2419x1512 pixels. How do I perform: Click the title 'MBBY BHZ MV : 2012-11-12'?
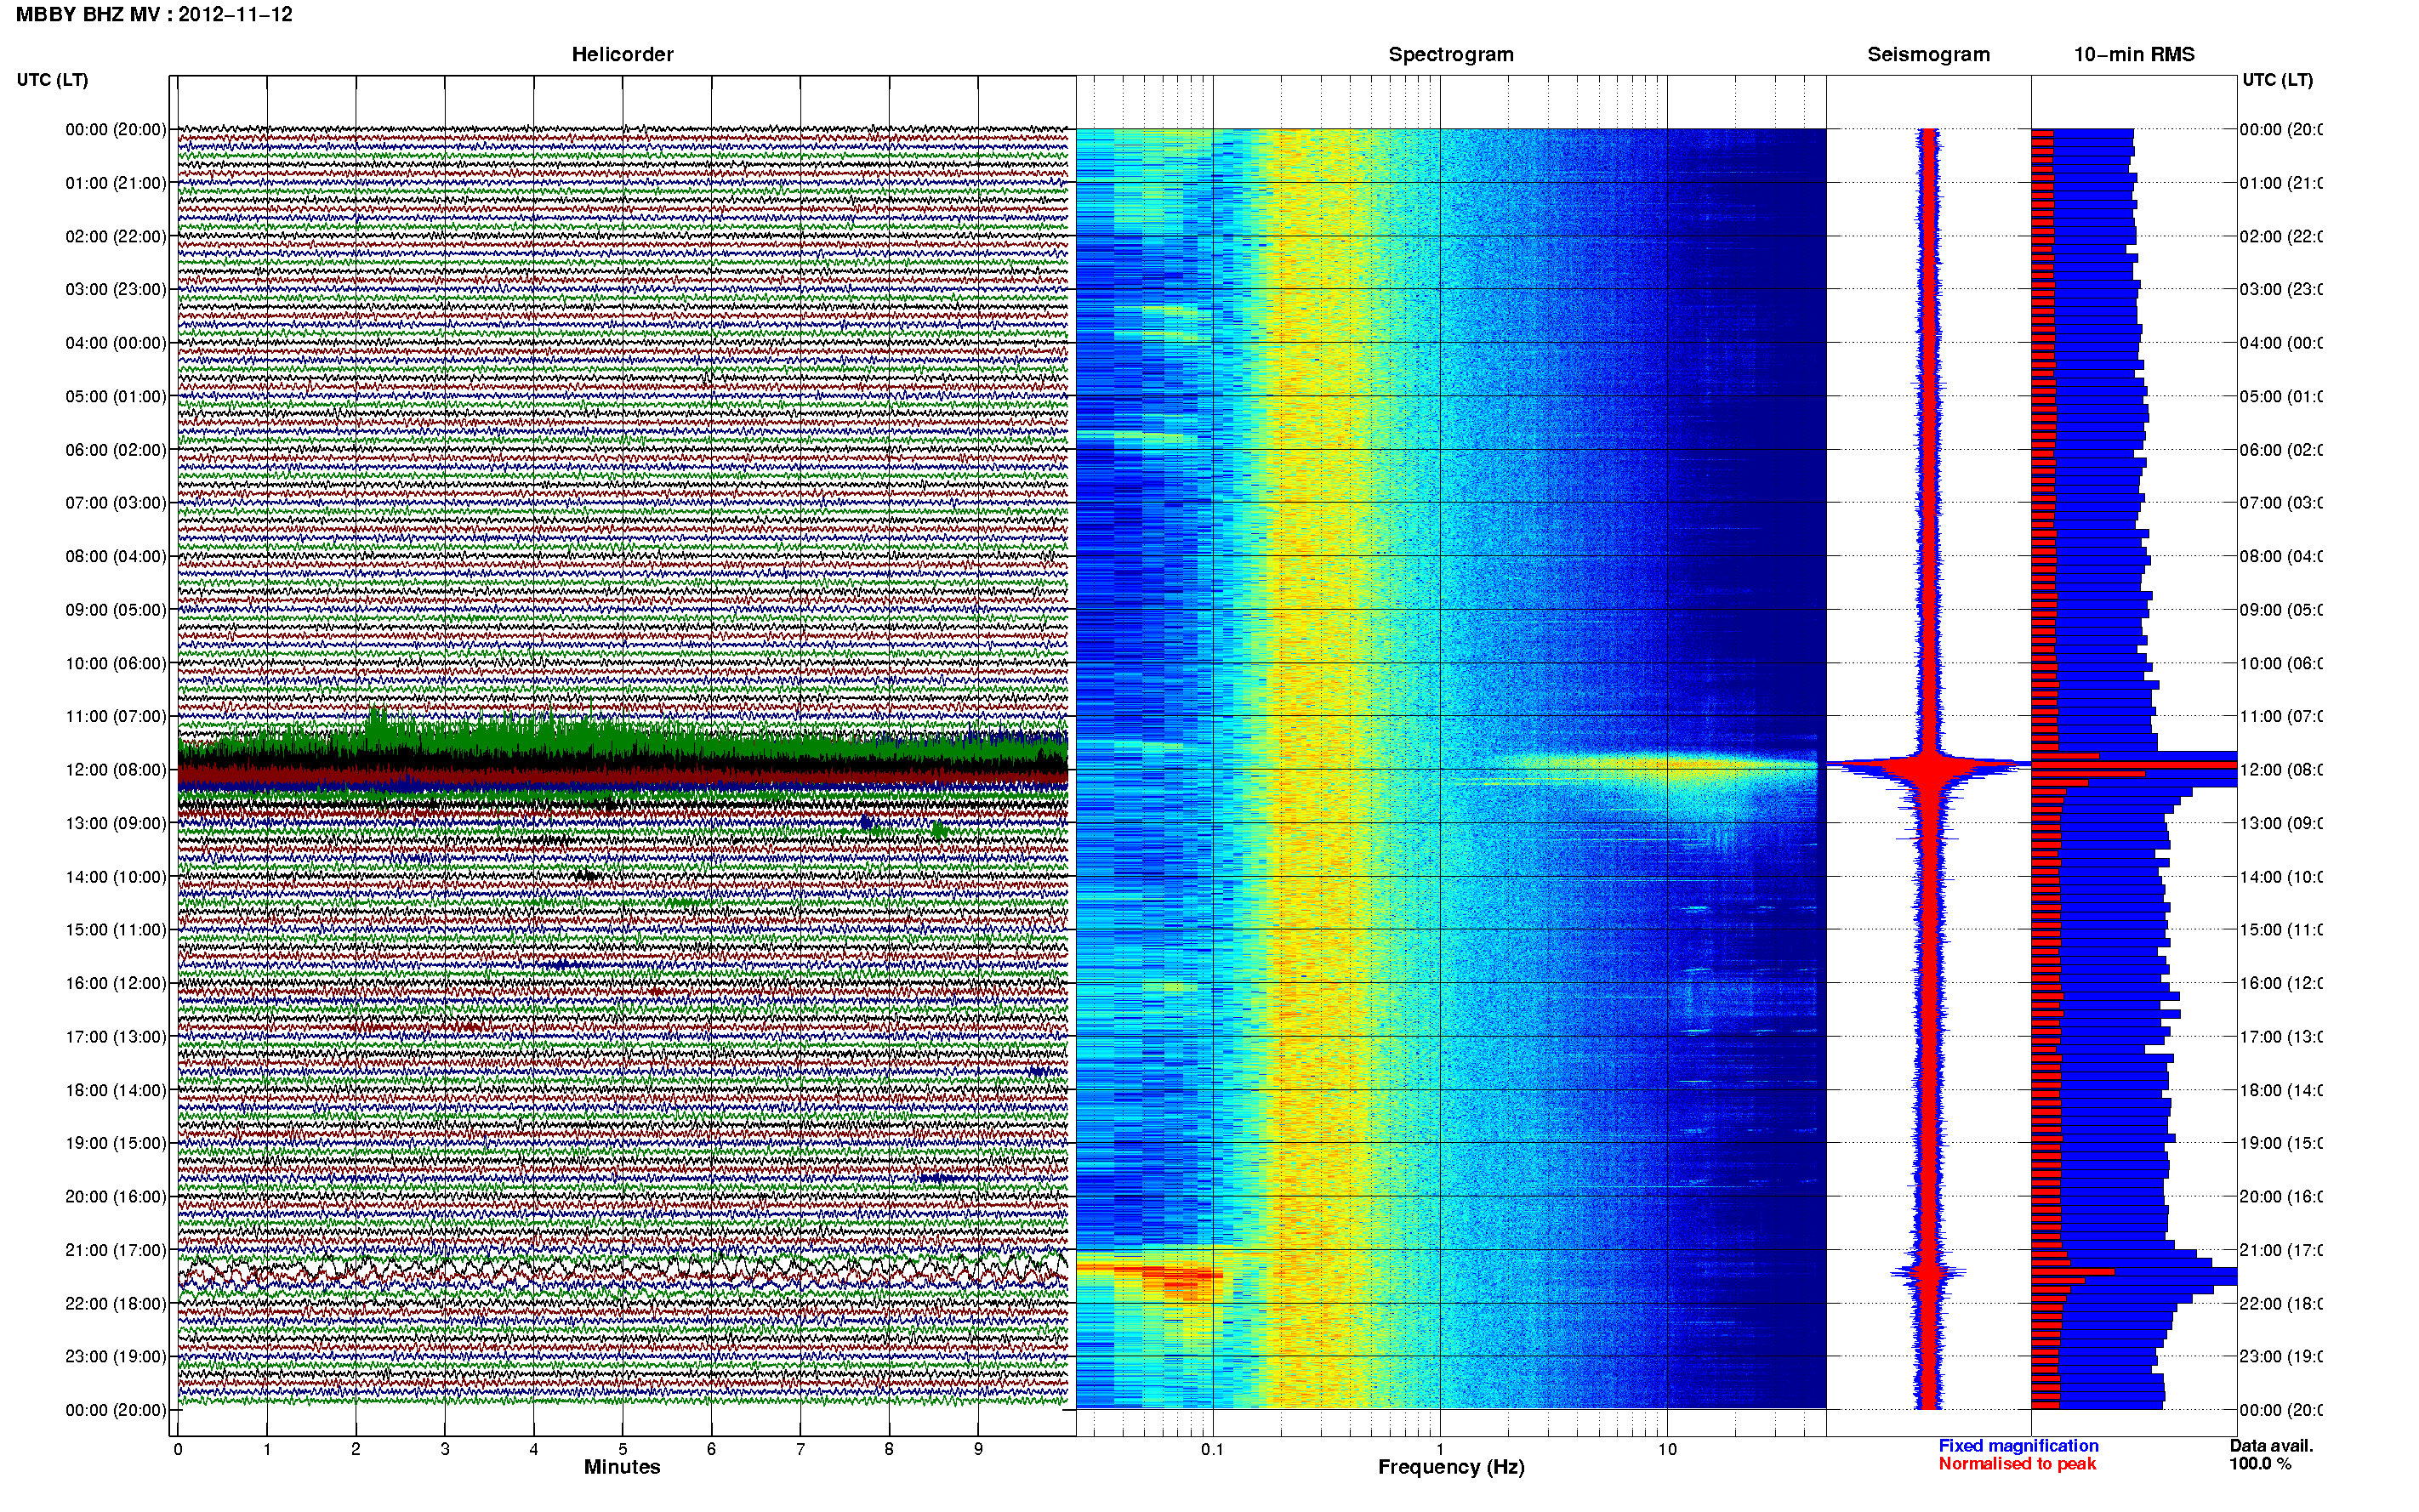click(x=154, y=15)
